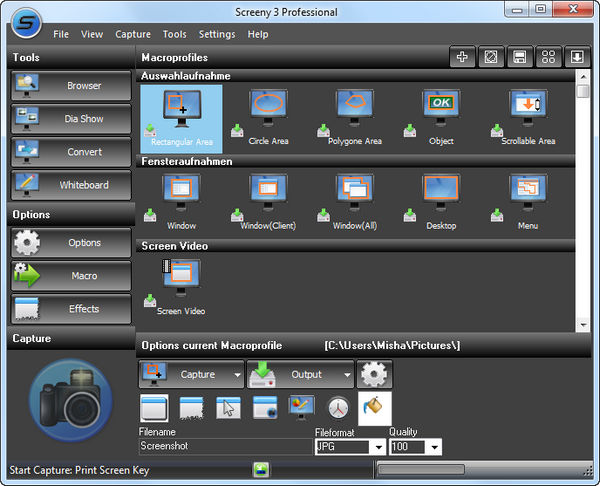Toggle the timer delay clock option
600x486 pixels.
(338, 408)
